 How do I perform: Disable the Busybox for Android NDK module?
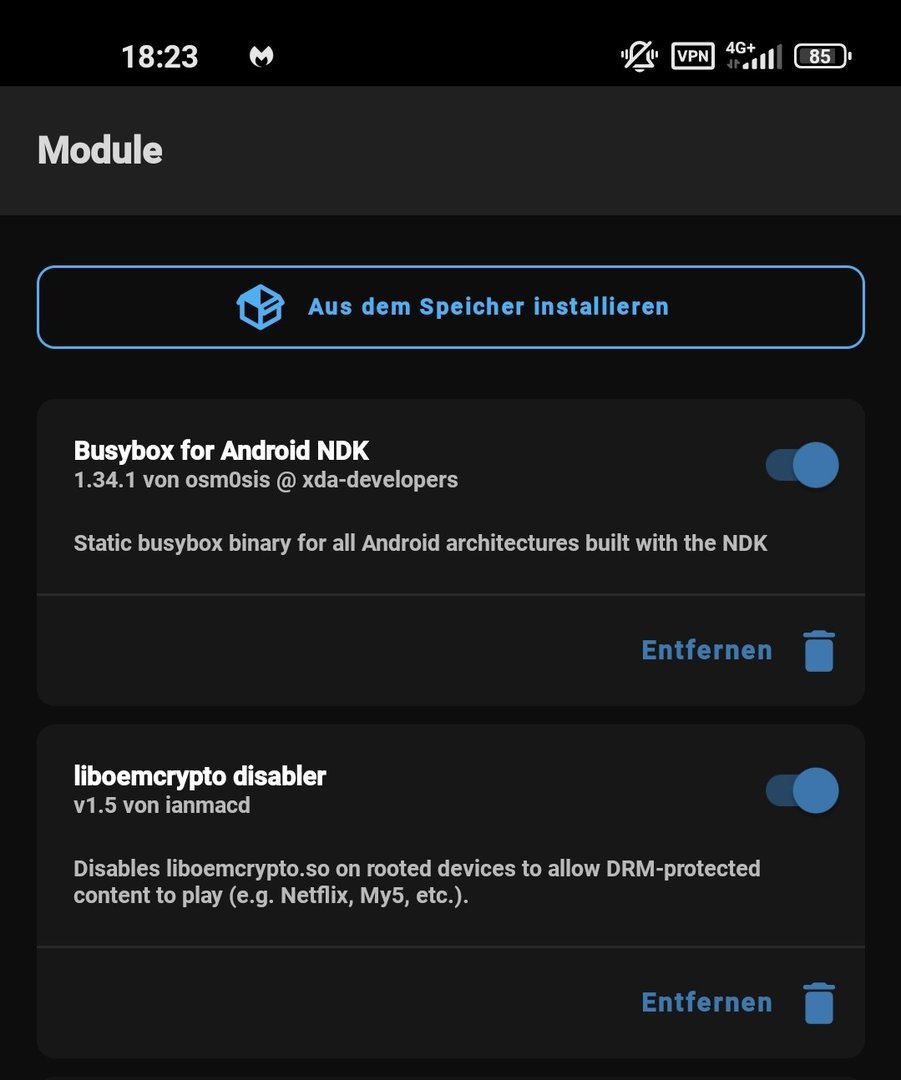(x=803, y=465)
